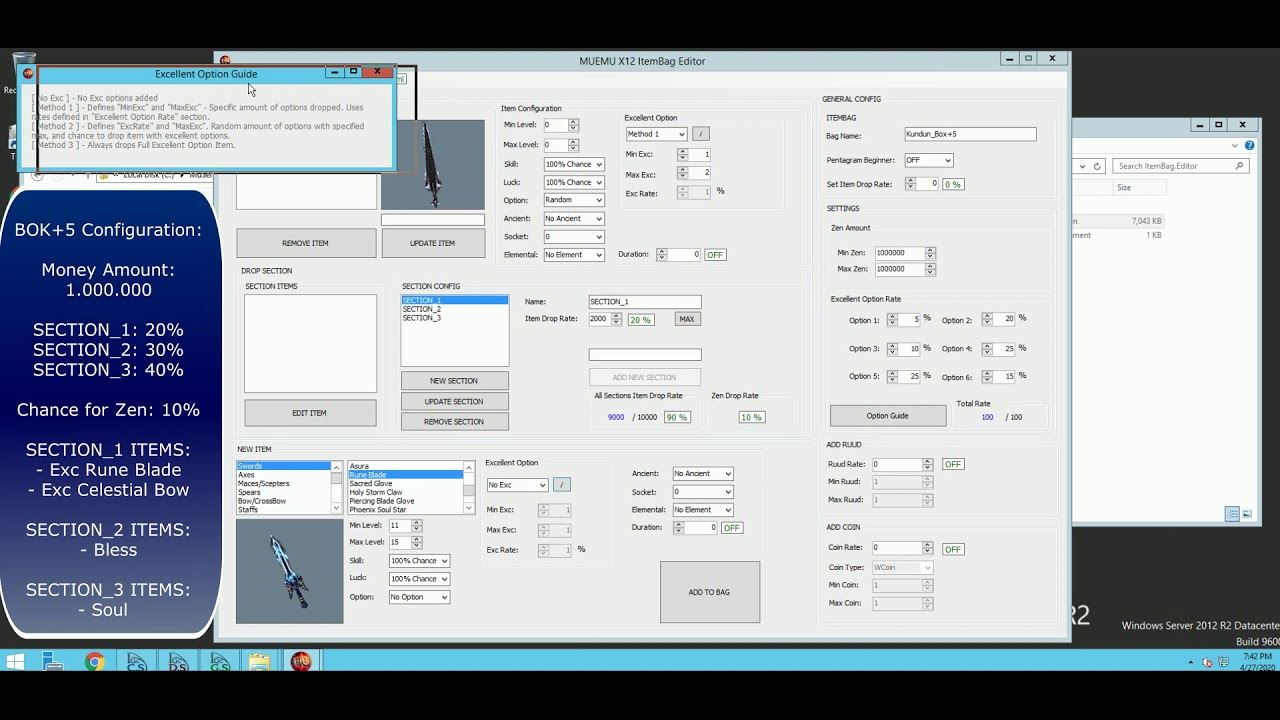Open the Pentagram Beginner dropdown

pos(928,160)
